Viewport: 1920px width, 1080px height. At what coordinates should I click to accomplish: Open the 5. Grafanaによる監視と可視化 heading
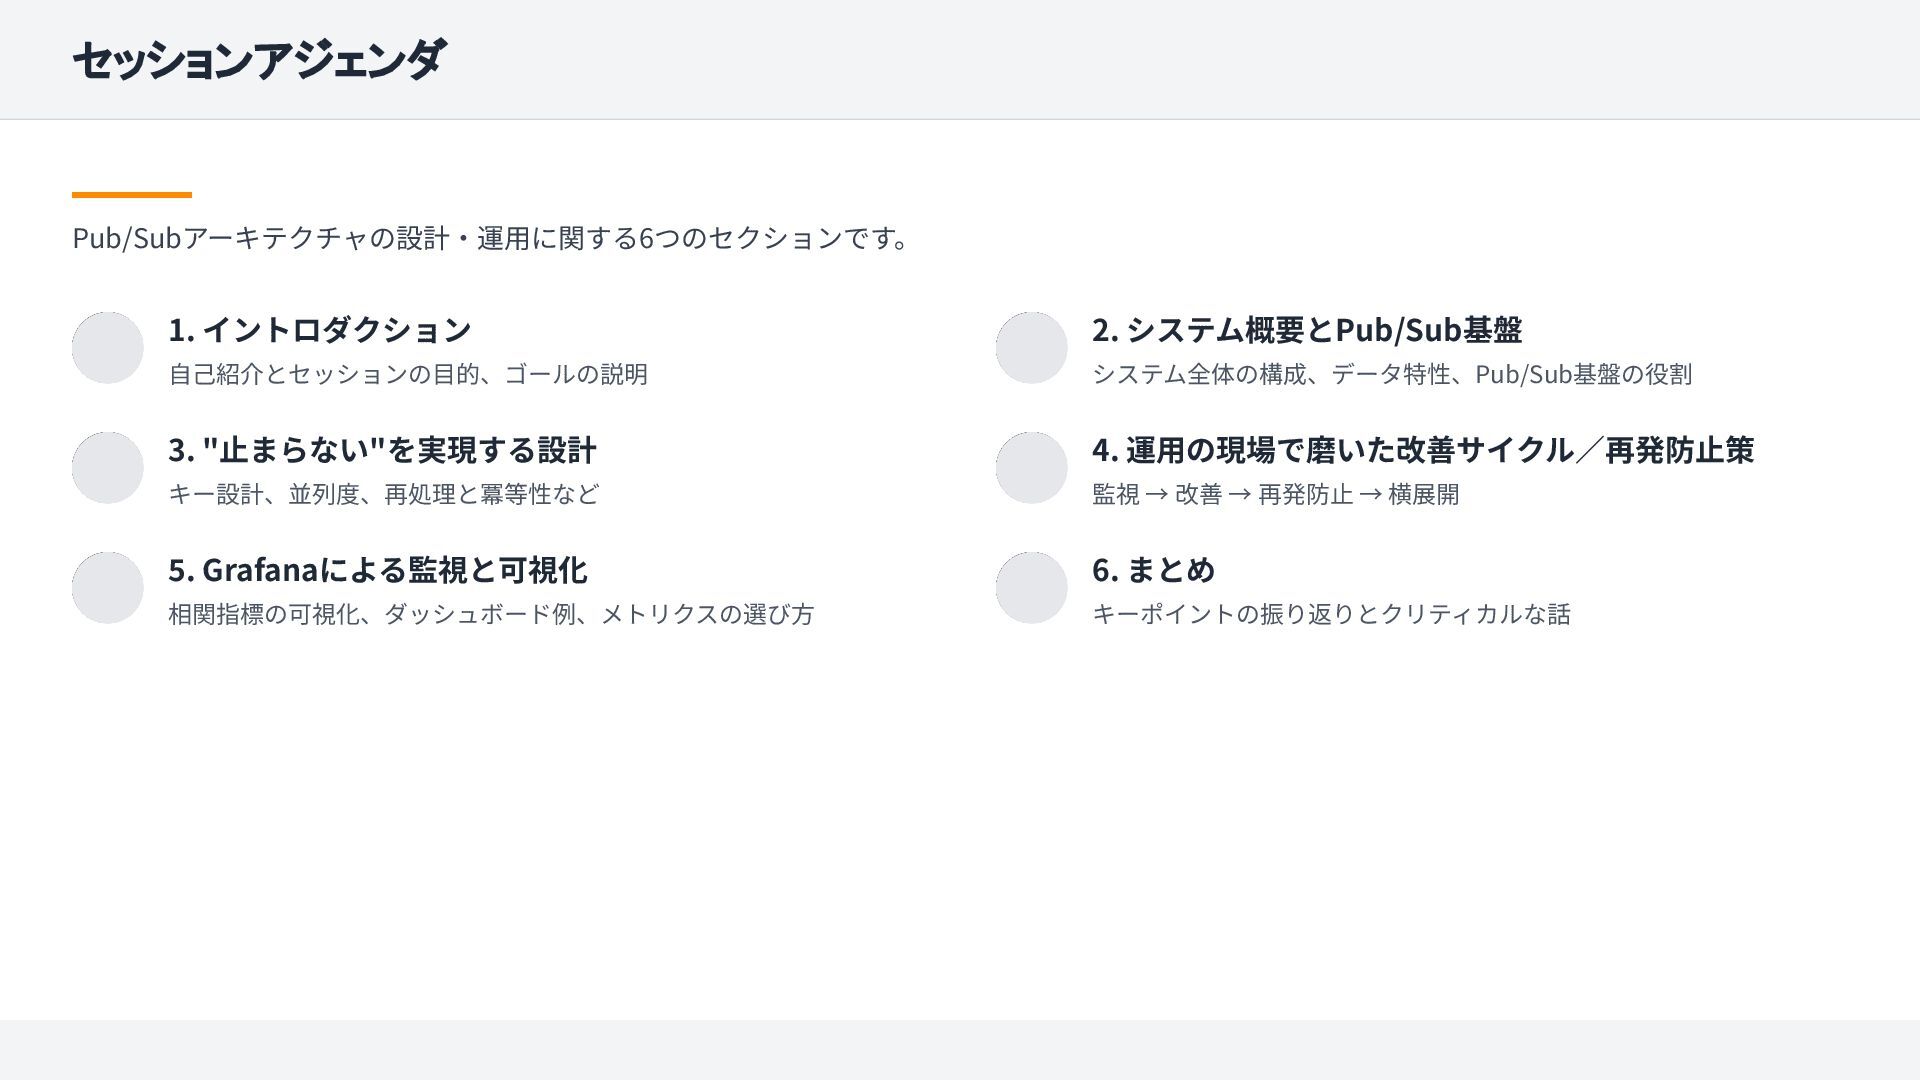click(378, 569)
